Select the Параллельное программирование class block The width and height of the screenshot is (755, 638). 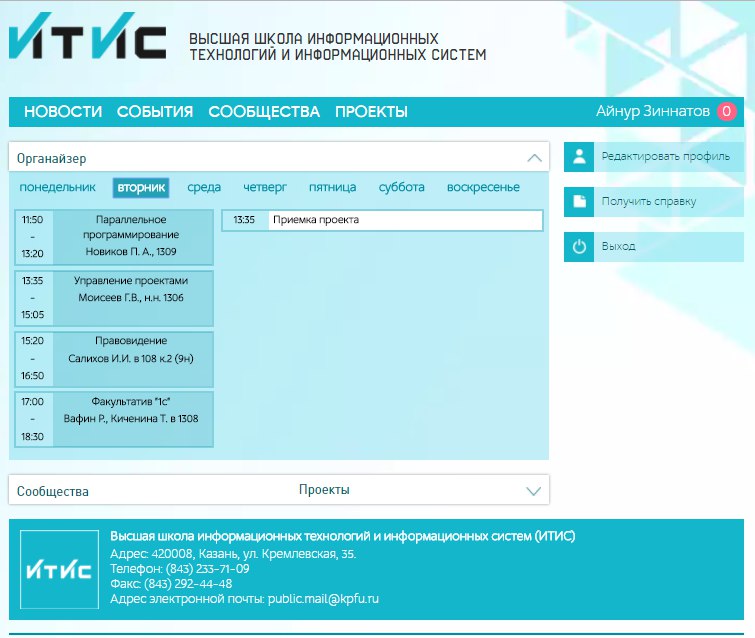[131, 236]
